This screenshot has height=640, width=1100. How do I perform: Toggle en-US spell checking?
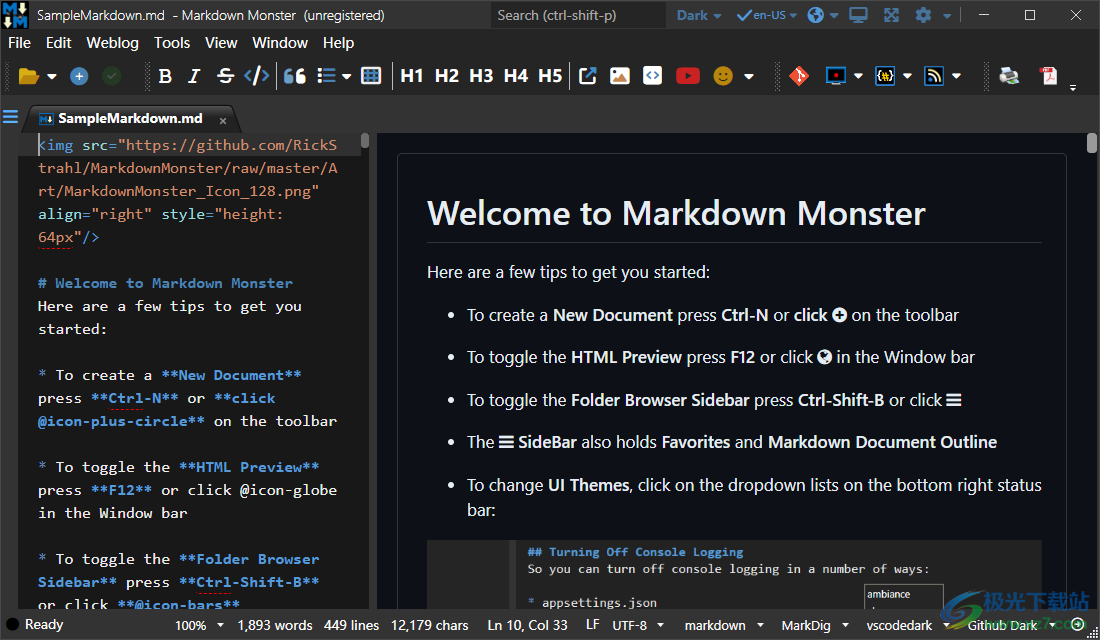762,15
